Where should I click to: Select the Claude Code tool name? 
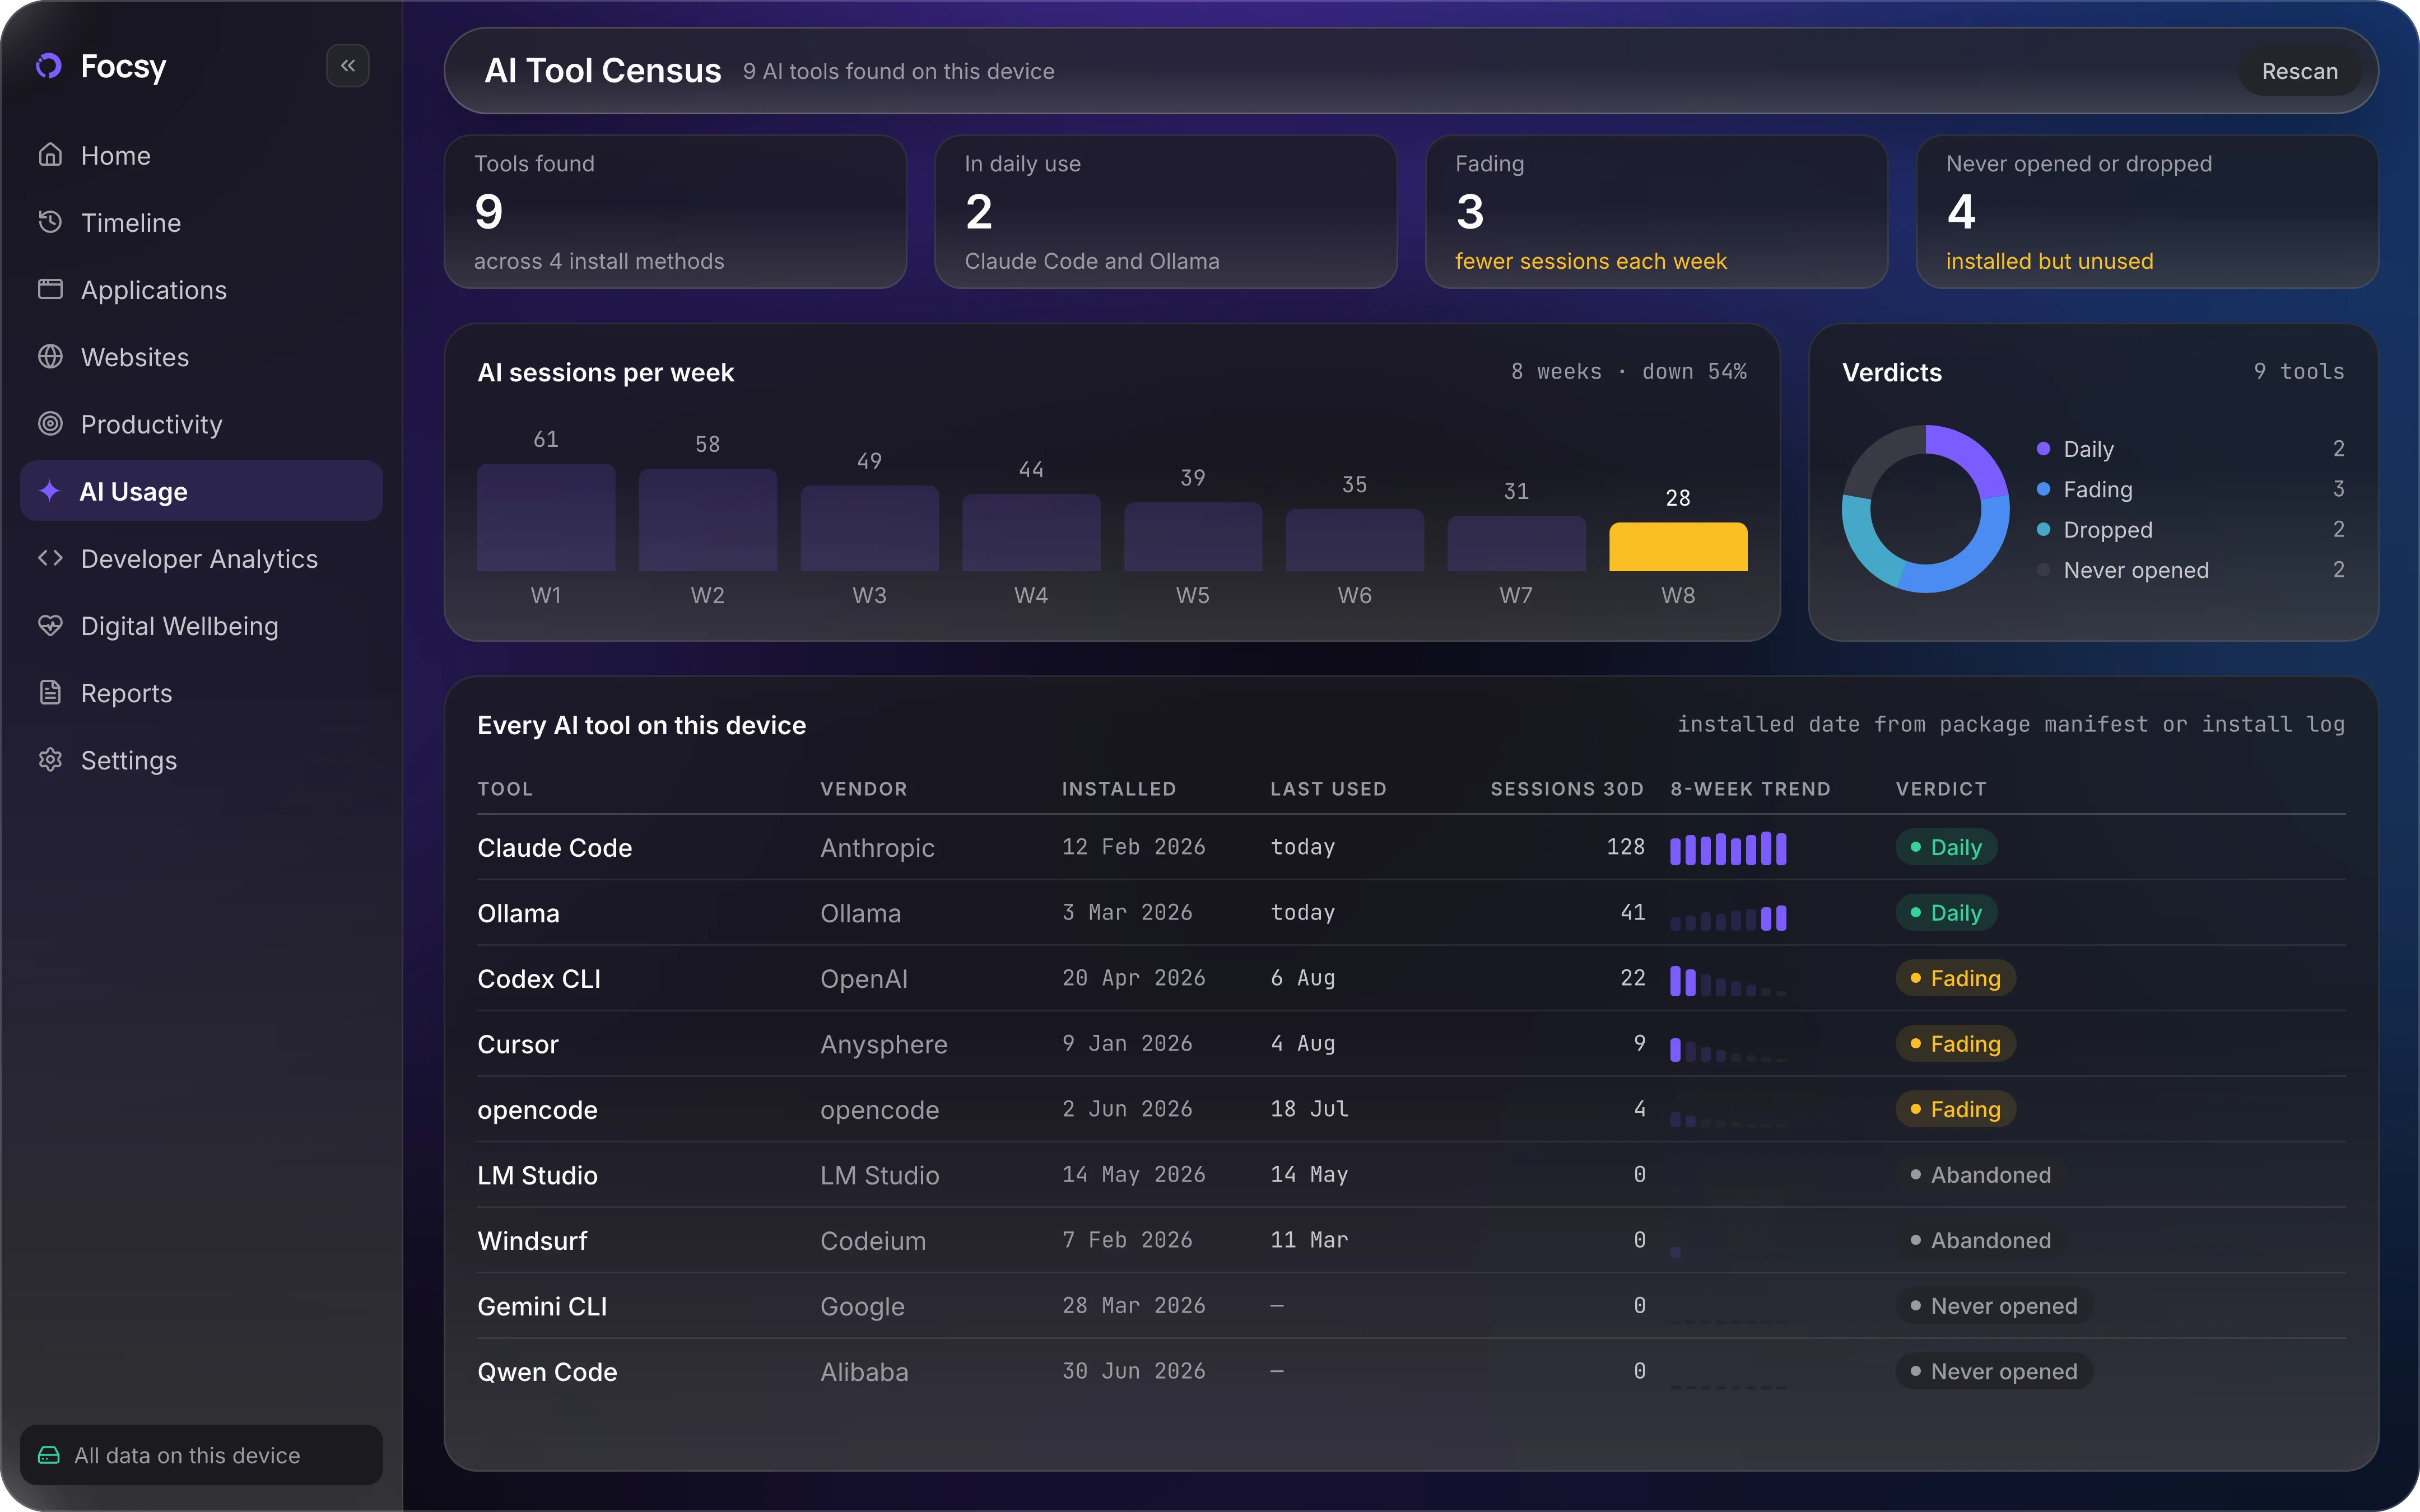tap(554, 847)
